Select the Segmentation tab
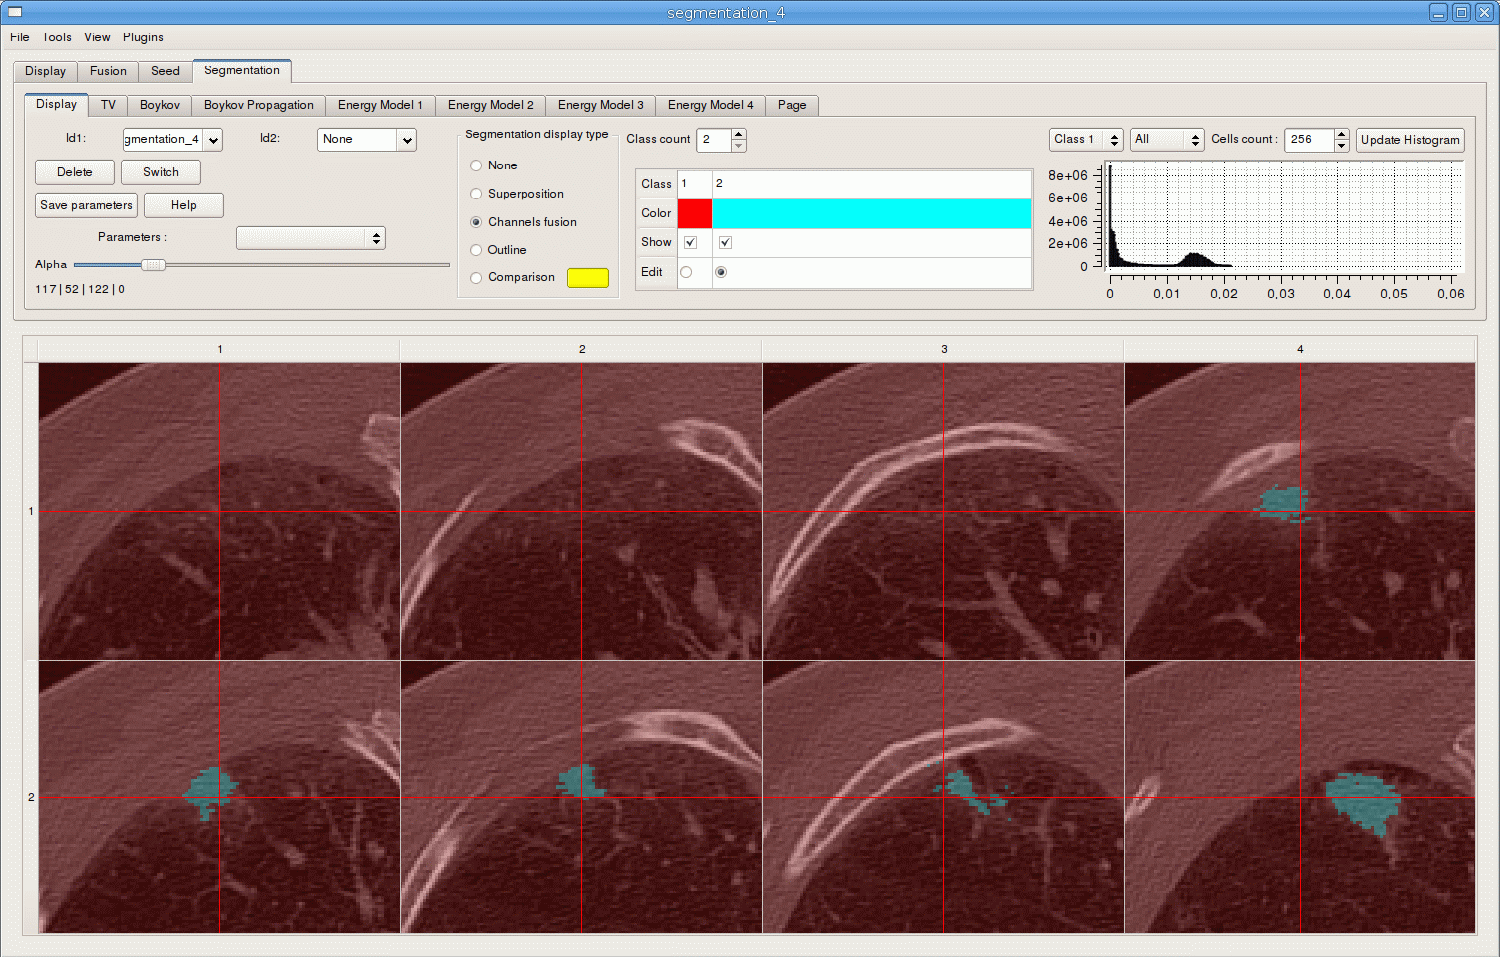This screenshot has width=1500, height=957. coord(242,70)
